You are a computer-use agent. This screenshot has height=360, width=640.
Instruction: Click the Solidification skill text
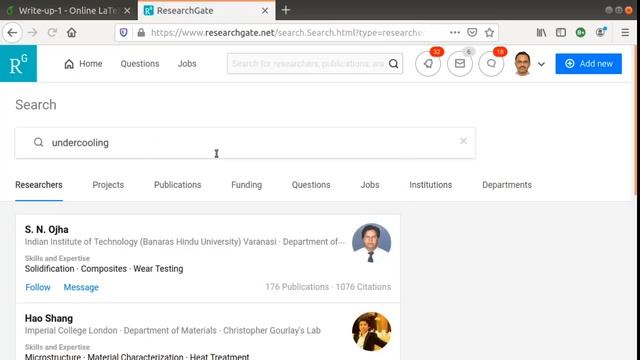pos(49,269)
